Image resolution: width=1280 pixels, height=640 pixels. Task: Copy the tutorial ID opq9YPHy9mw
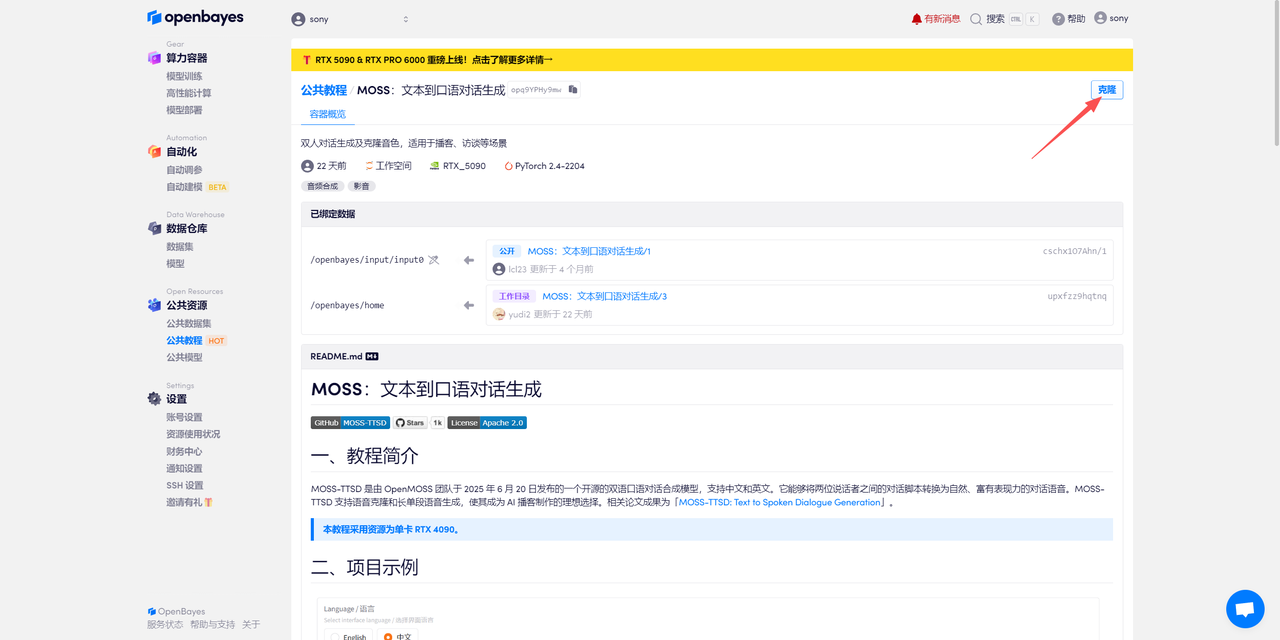pyautogui.click(x=573, y=90)
